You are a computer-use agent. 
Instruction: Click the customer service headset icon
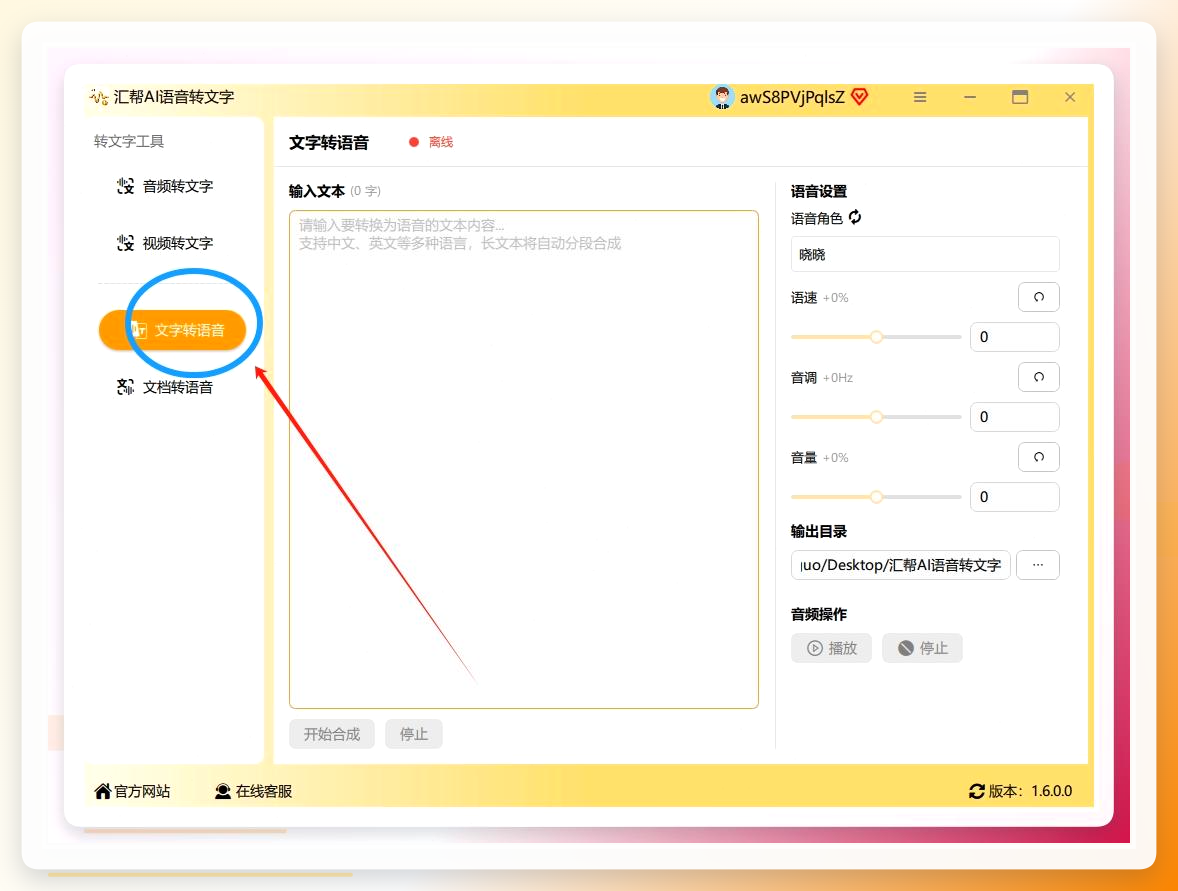(223, 791)
